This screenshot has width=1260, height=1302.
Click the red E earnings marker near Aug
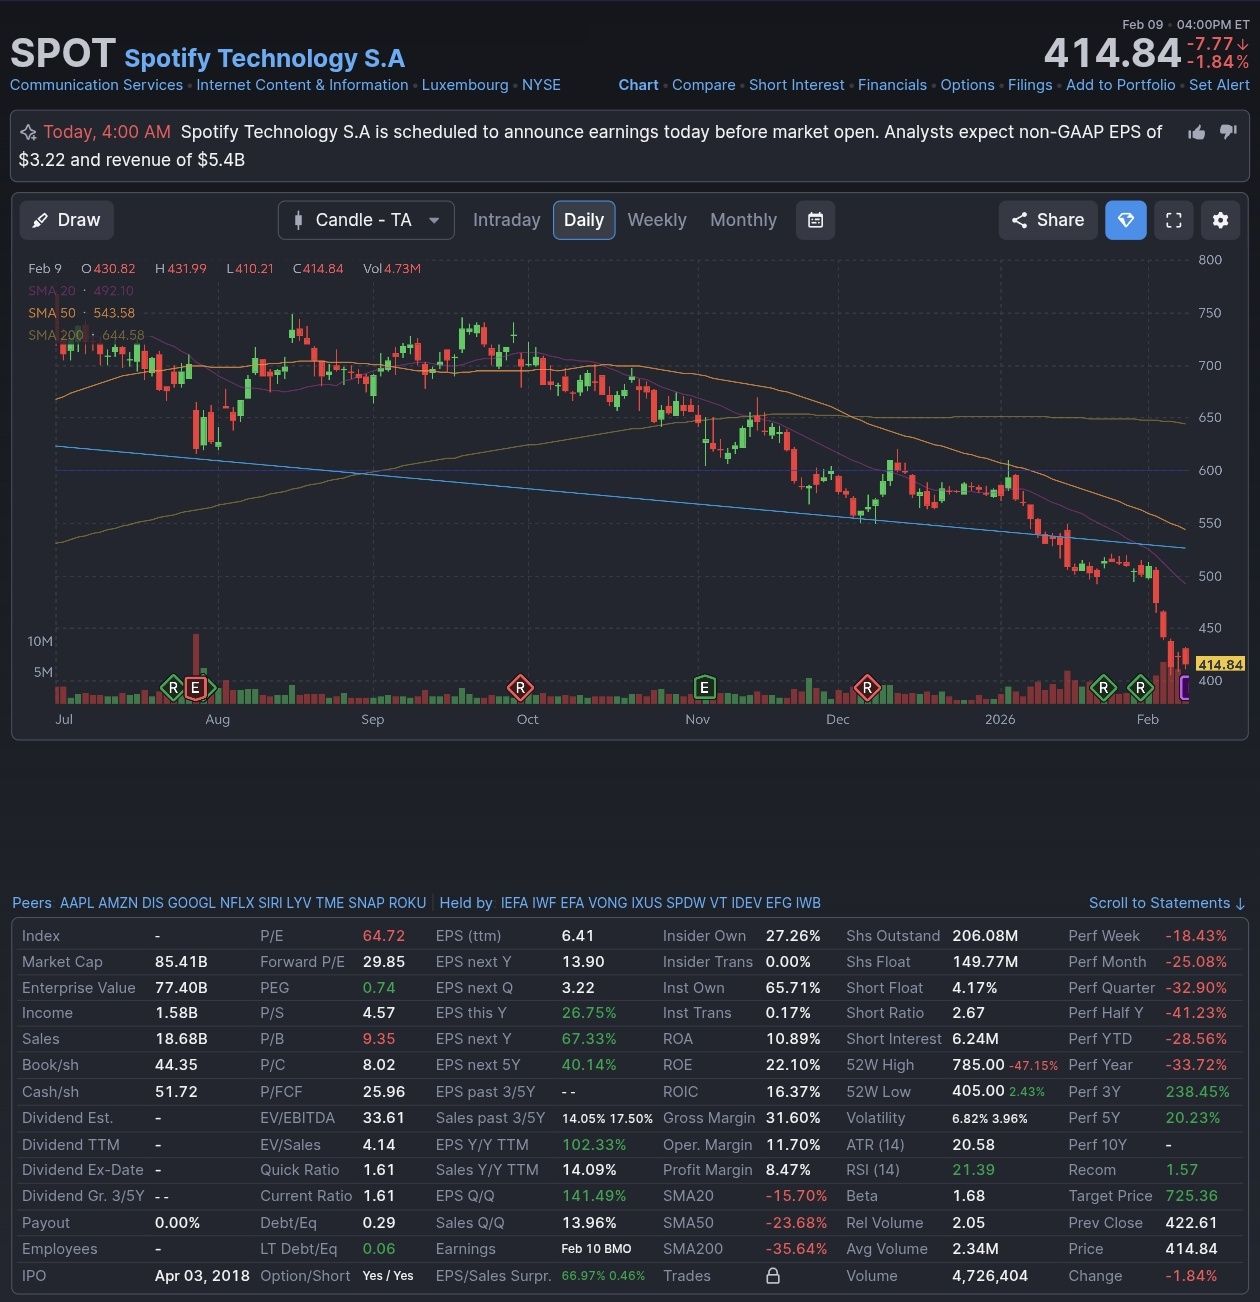(x=196, y=687)
